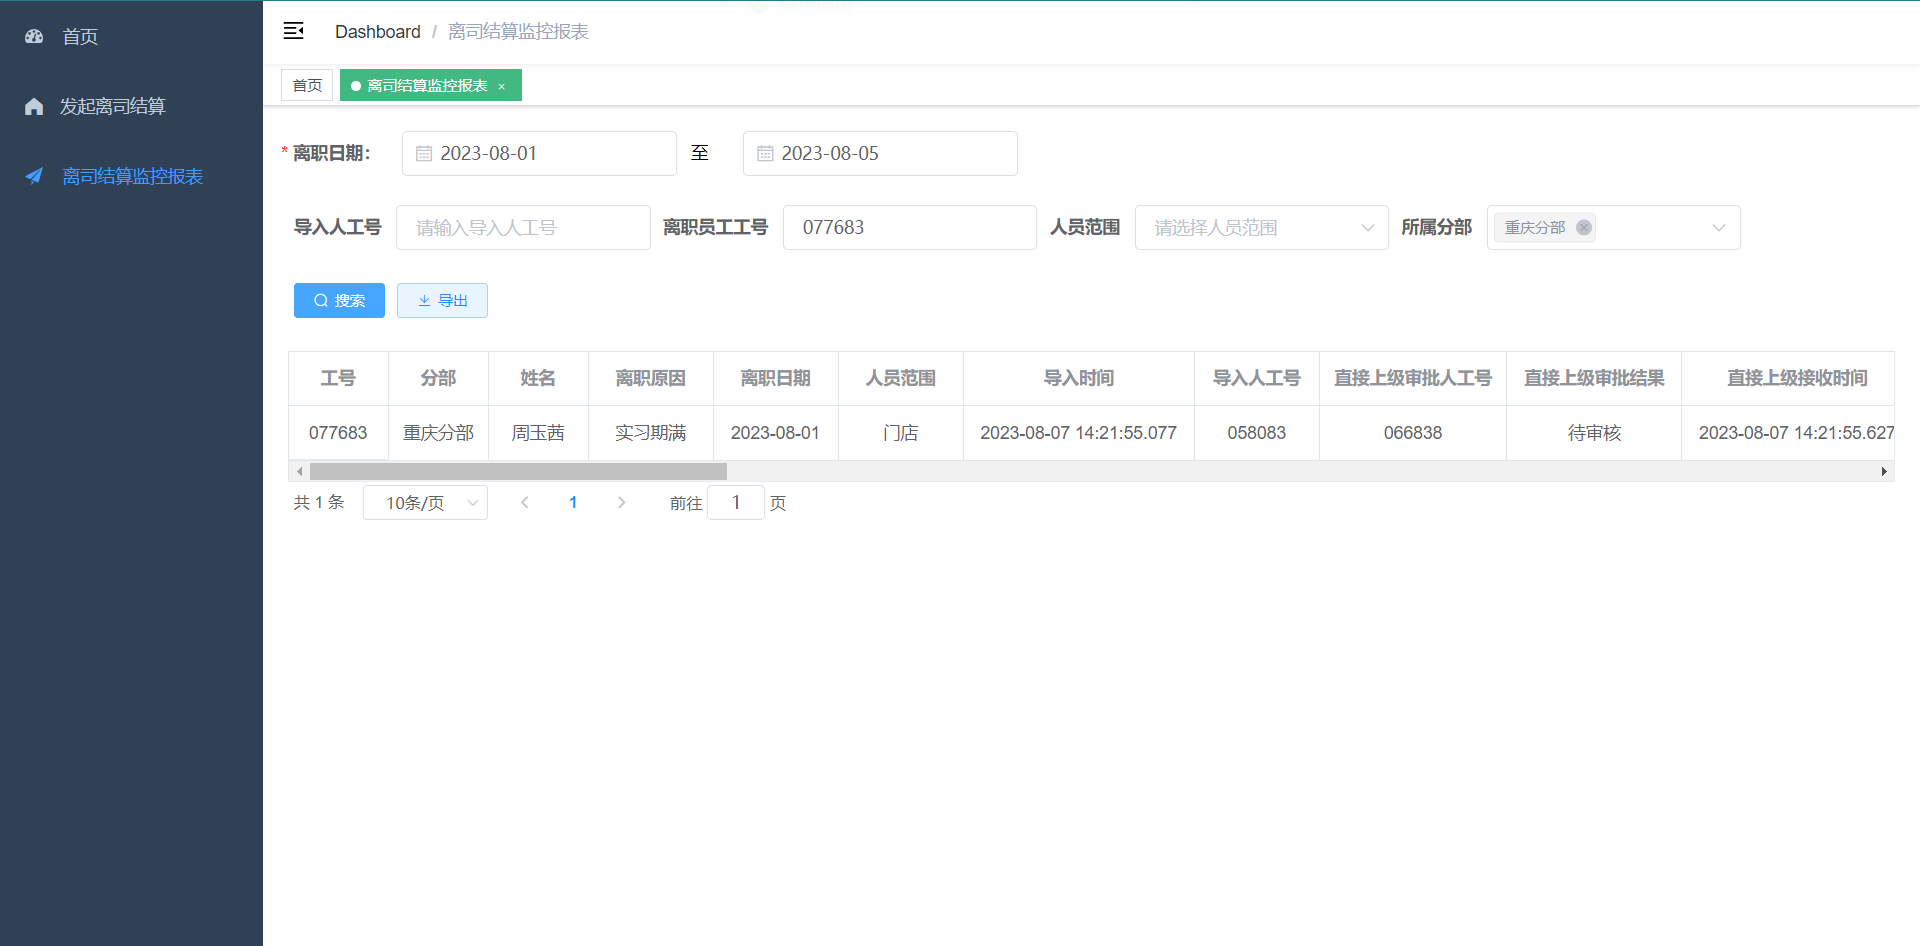The image size is (1920, 946).
Task: Select the 离司结算监控报表 tab
Action: (431, 85)
